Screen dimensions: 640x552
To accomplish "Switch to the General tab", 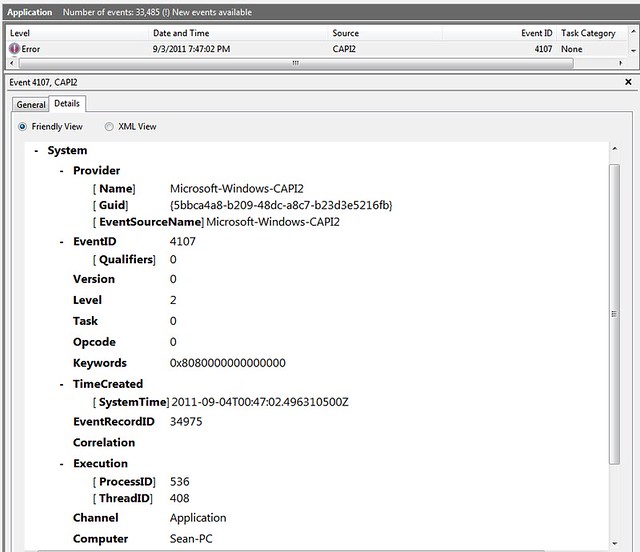I will (x=31, y=105).
